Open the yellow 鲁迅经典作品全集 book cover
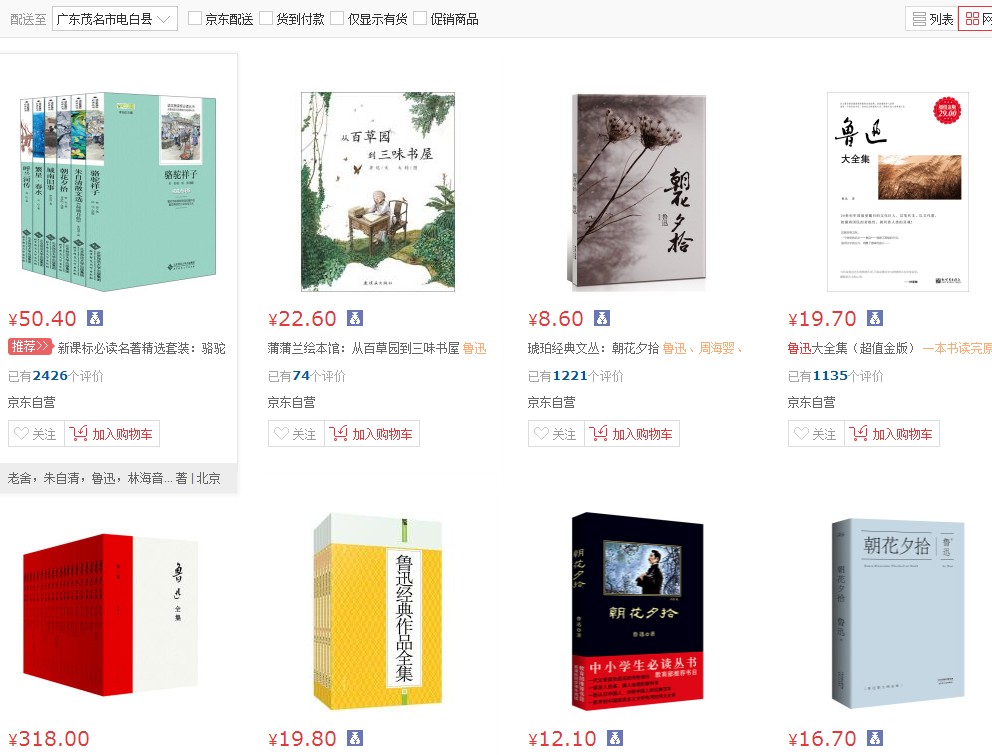Viewport: 992px width, 755px height. point(378,612)
